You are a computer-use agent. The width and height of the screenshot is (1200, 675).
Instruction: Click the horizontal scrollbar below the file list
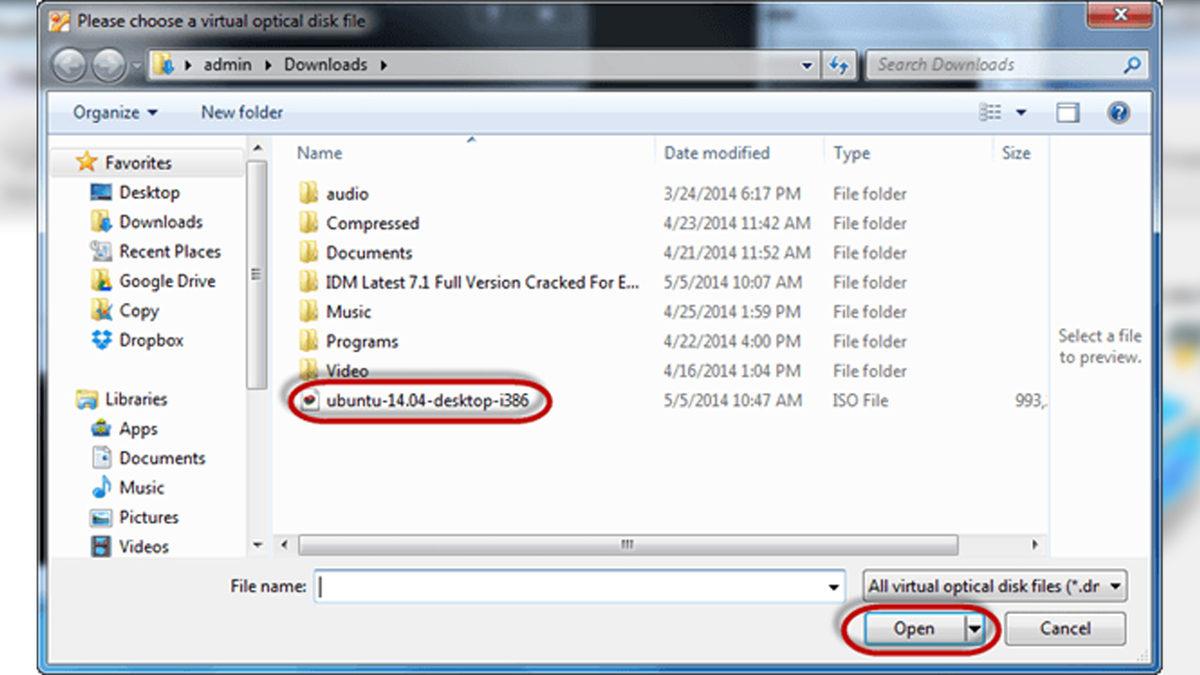point(625,545)
